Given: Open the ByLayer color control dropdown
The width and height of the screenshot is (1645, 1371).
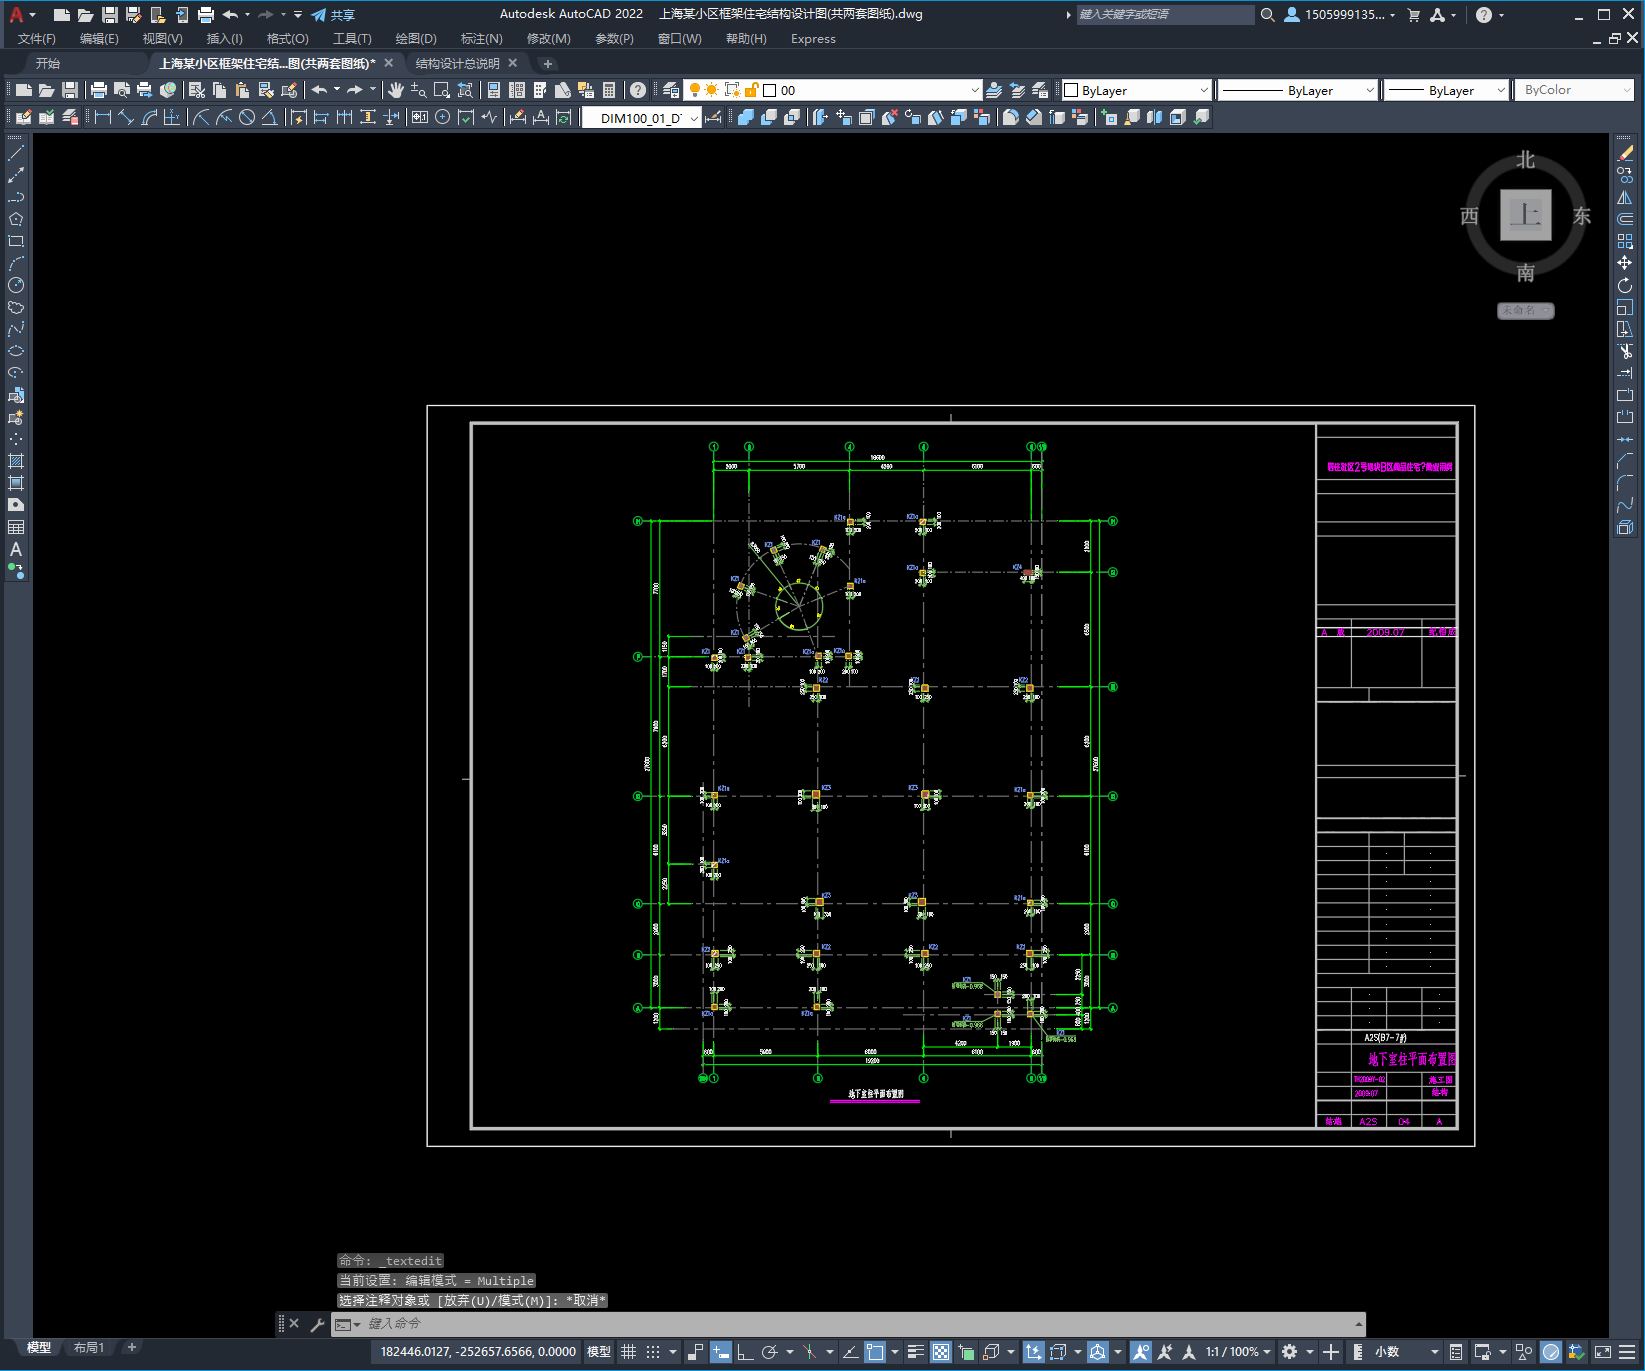Looking at the screenshot, I should coord(1136,90).
